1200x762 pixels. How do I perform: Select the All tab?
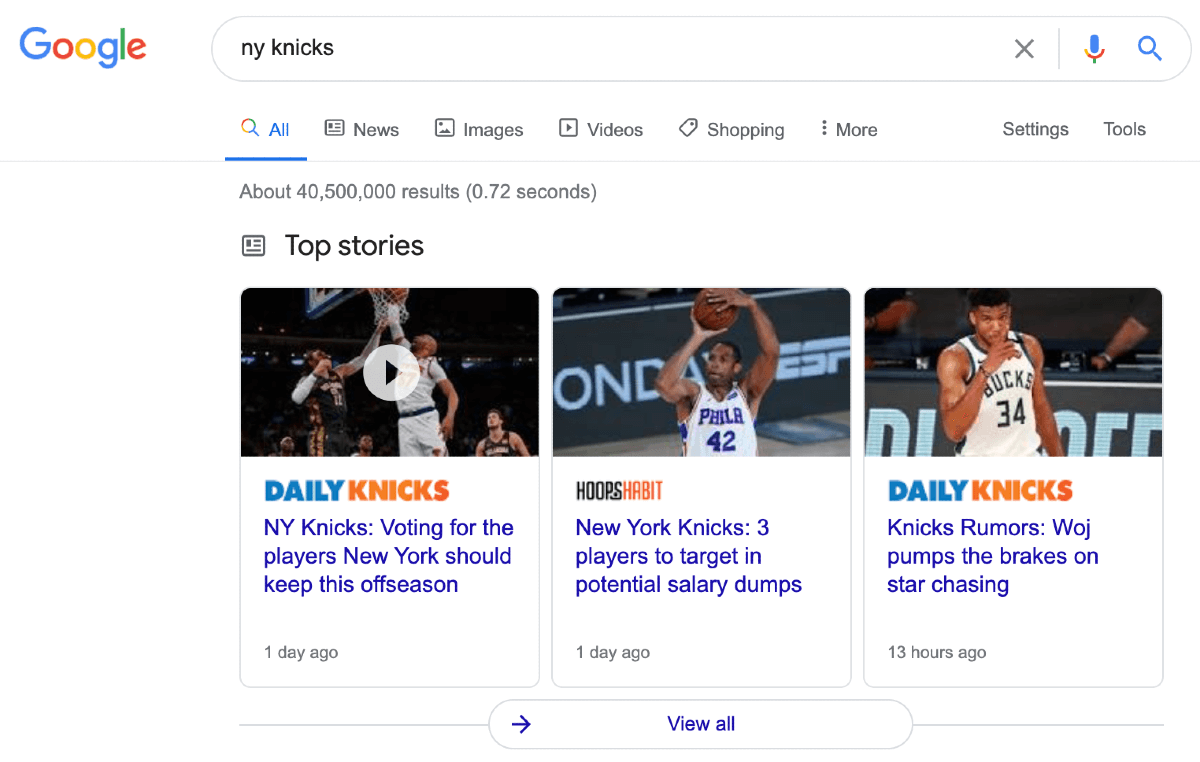(266, 129)
